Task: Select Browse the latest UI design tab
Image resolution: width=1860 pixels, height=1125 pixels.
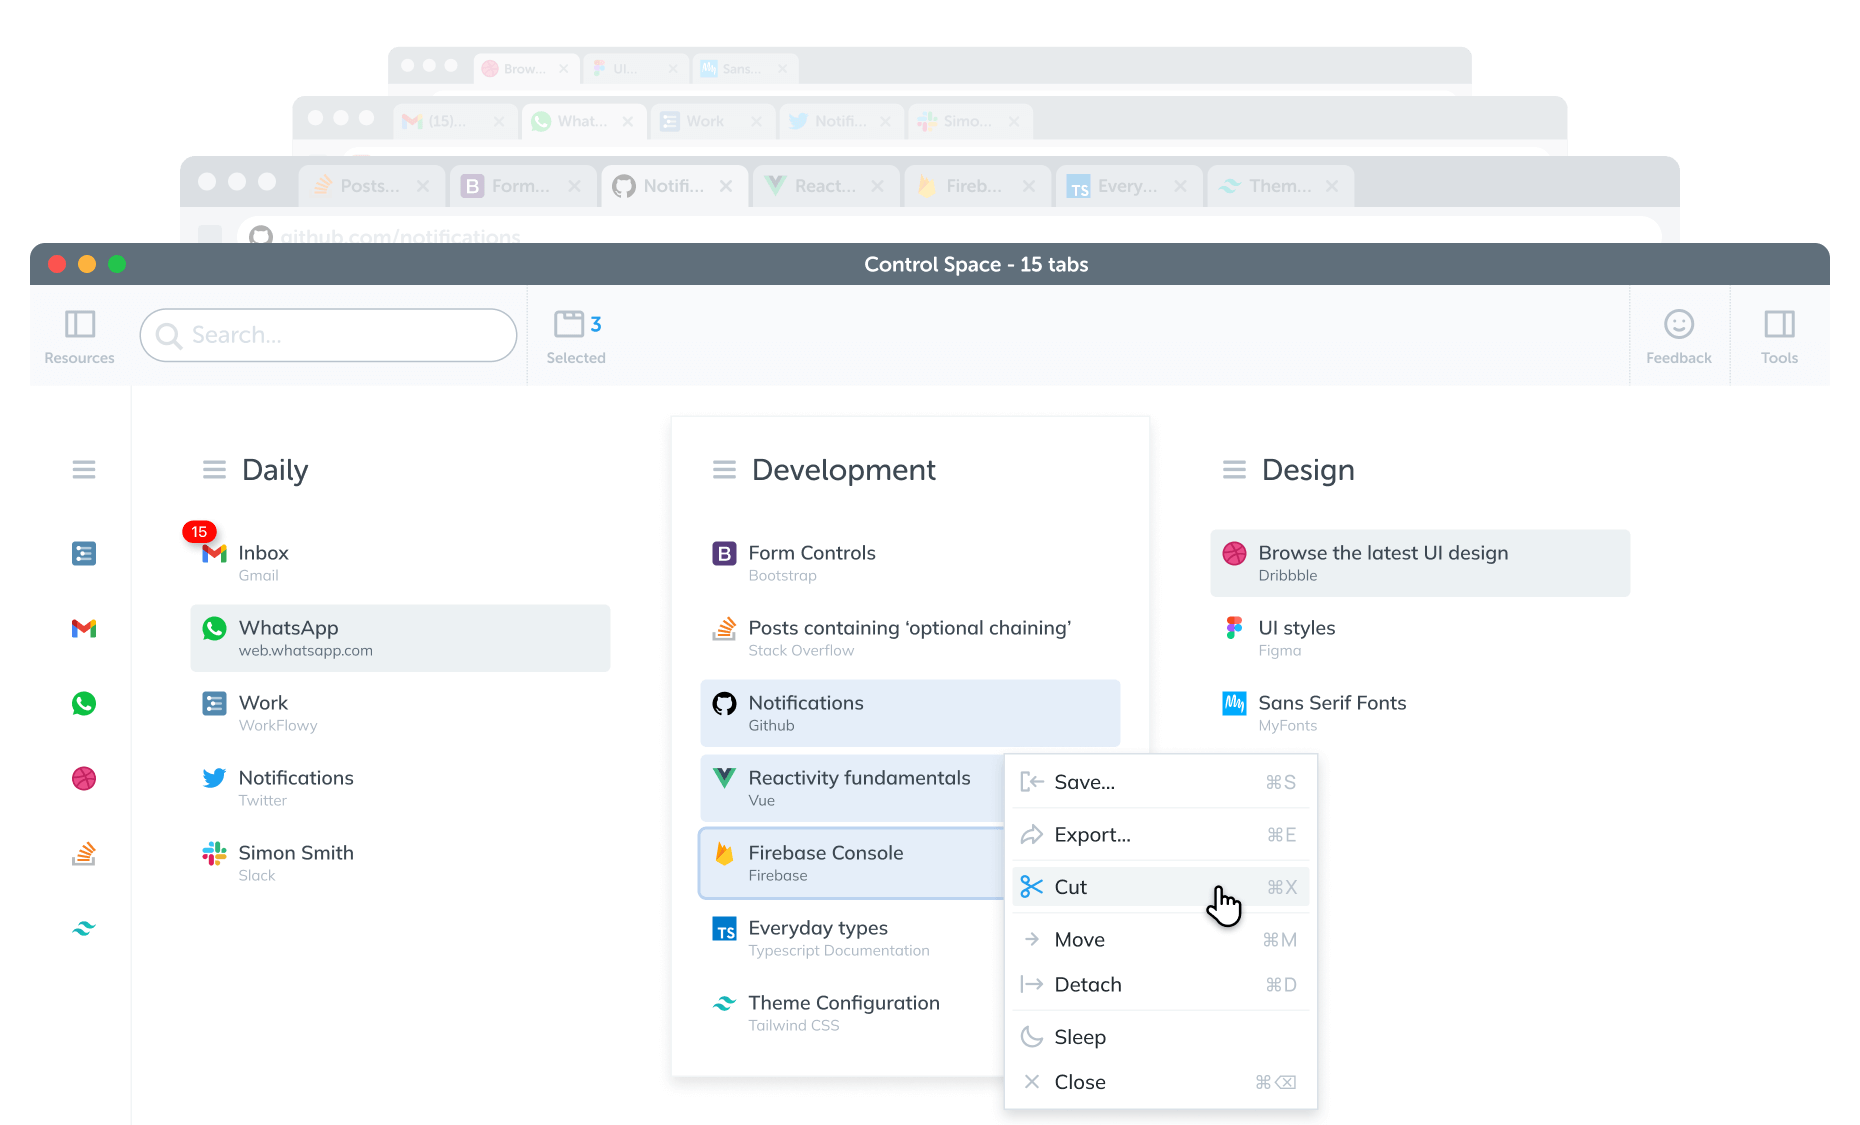Action: pyautogui.click(x=1420, y=563)
